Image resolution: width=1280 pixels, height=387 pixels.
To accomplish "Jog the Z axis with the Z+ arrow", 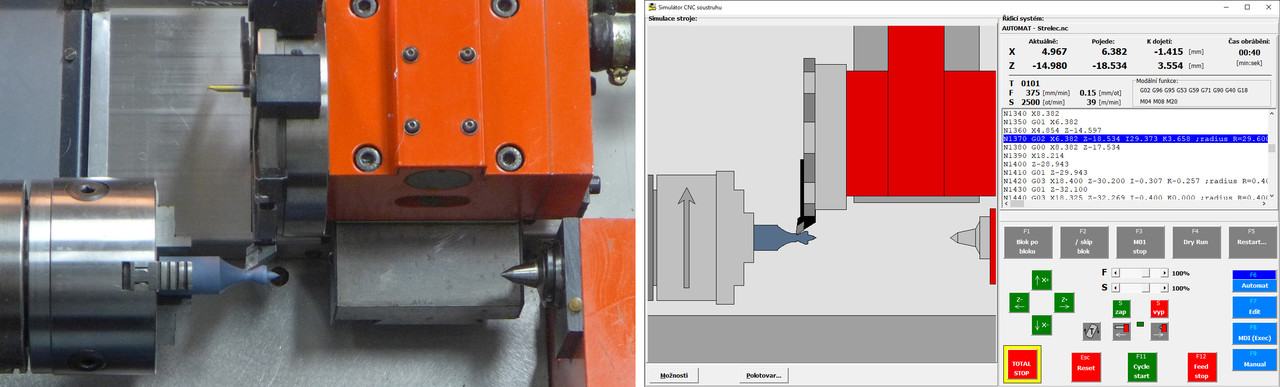I will (x=1064, y=302).
